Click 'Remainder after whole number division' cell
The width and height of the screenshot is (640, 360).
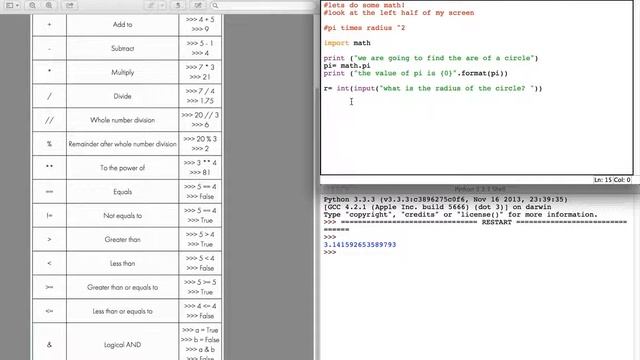[x=122, y=144]
